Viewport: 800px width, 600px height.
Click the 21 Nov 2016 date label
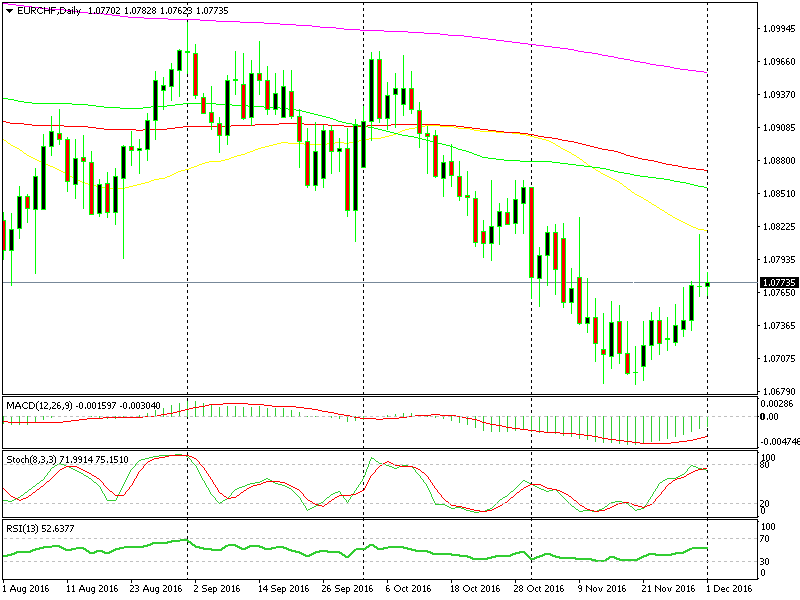coord(668,589)
